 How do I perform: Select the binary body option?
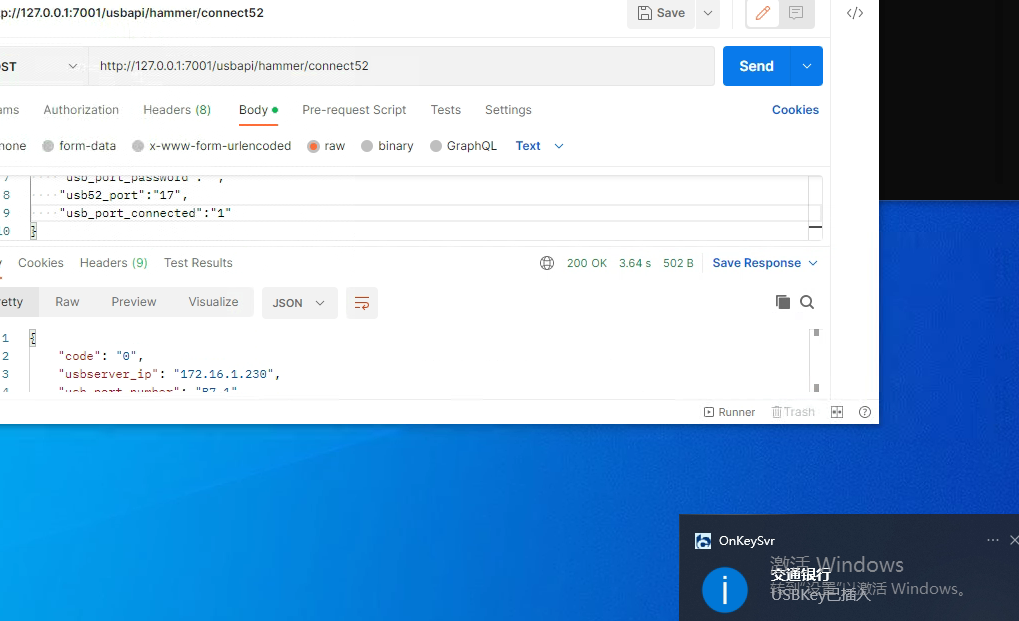(x=367, y=146)
